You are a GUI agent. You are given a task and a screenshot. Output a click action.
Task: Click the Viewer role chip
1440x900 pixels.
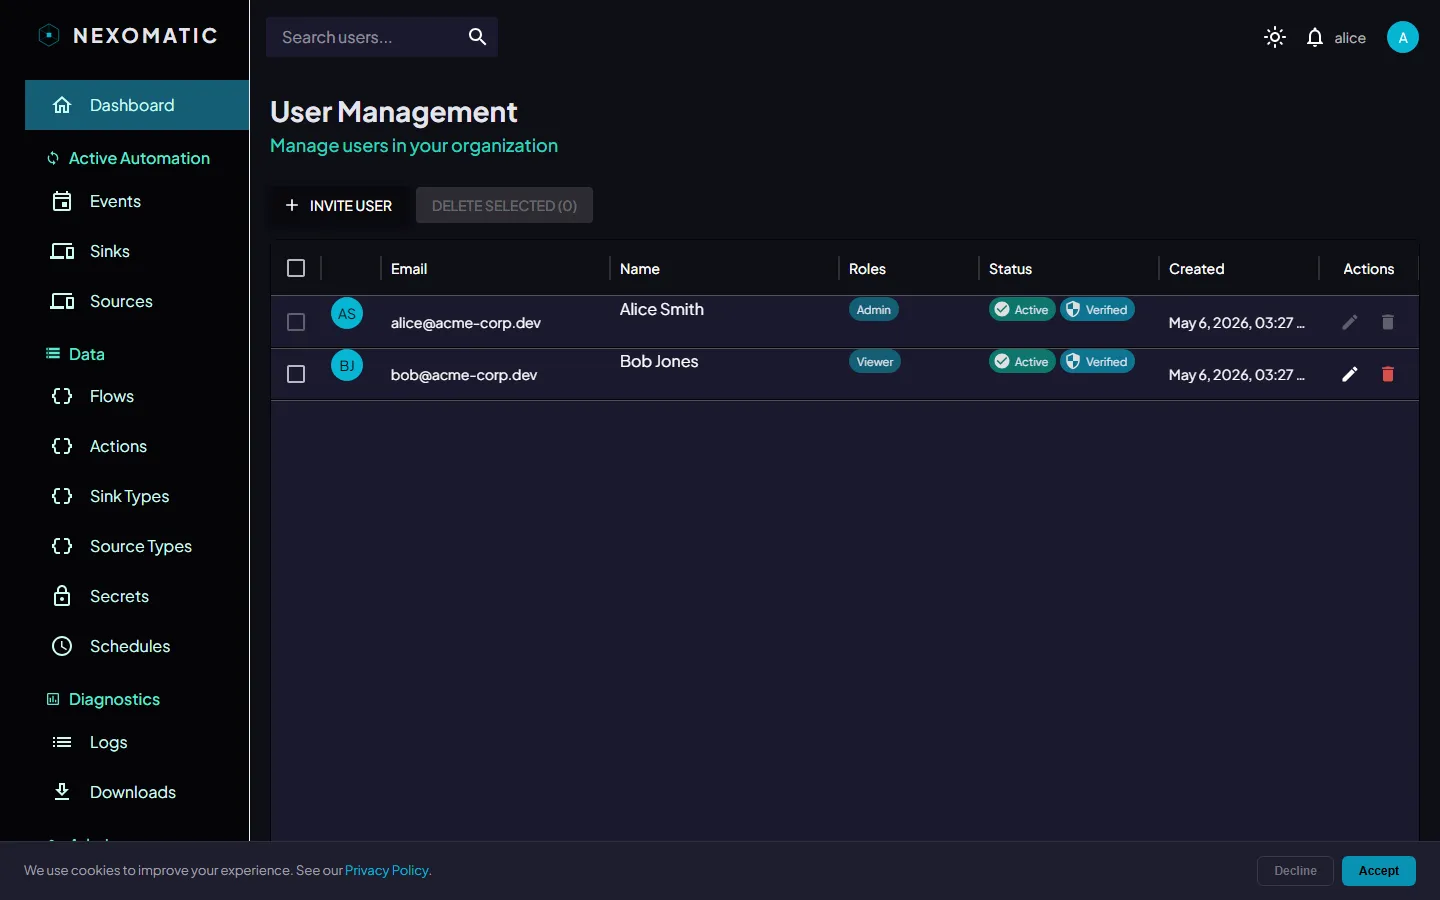875,362
